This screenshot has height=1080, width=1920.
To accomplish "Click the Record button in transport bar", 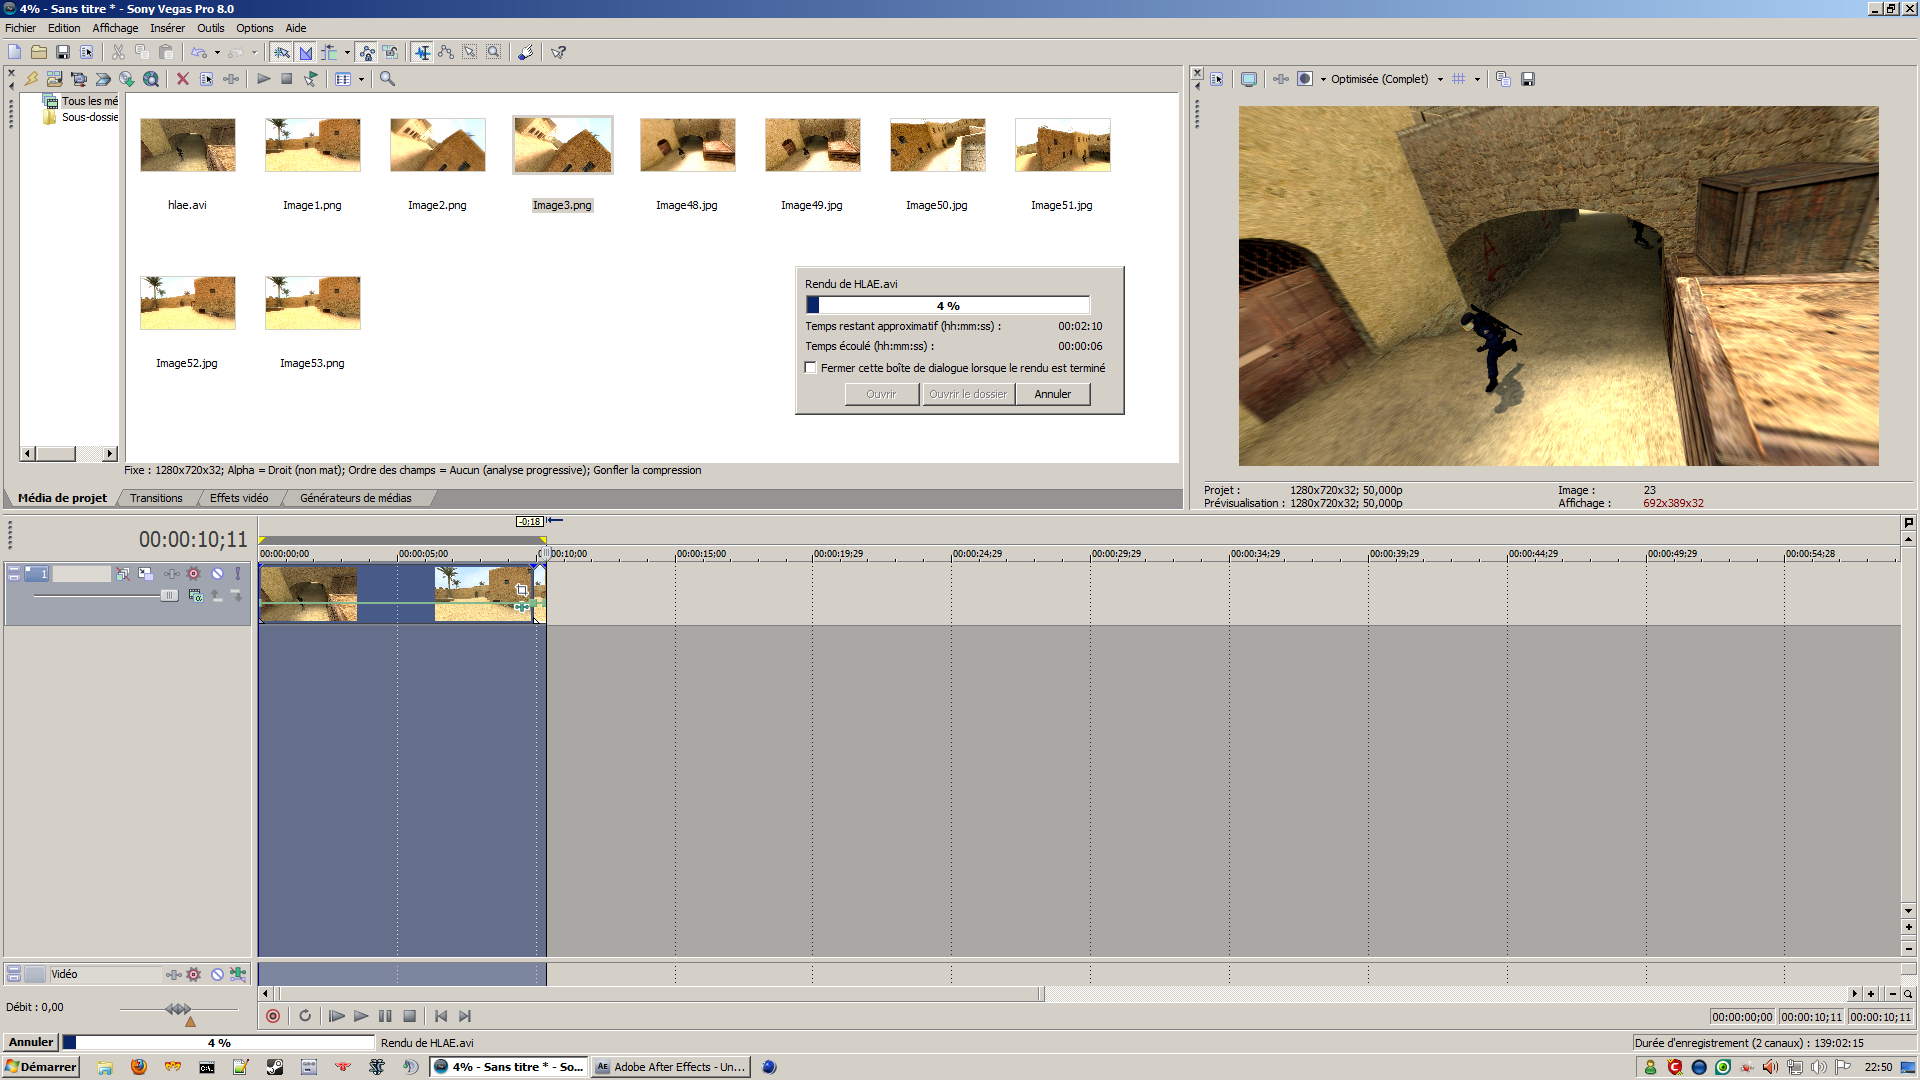I will point(273,1016).
